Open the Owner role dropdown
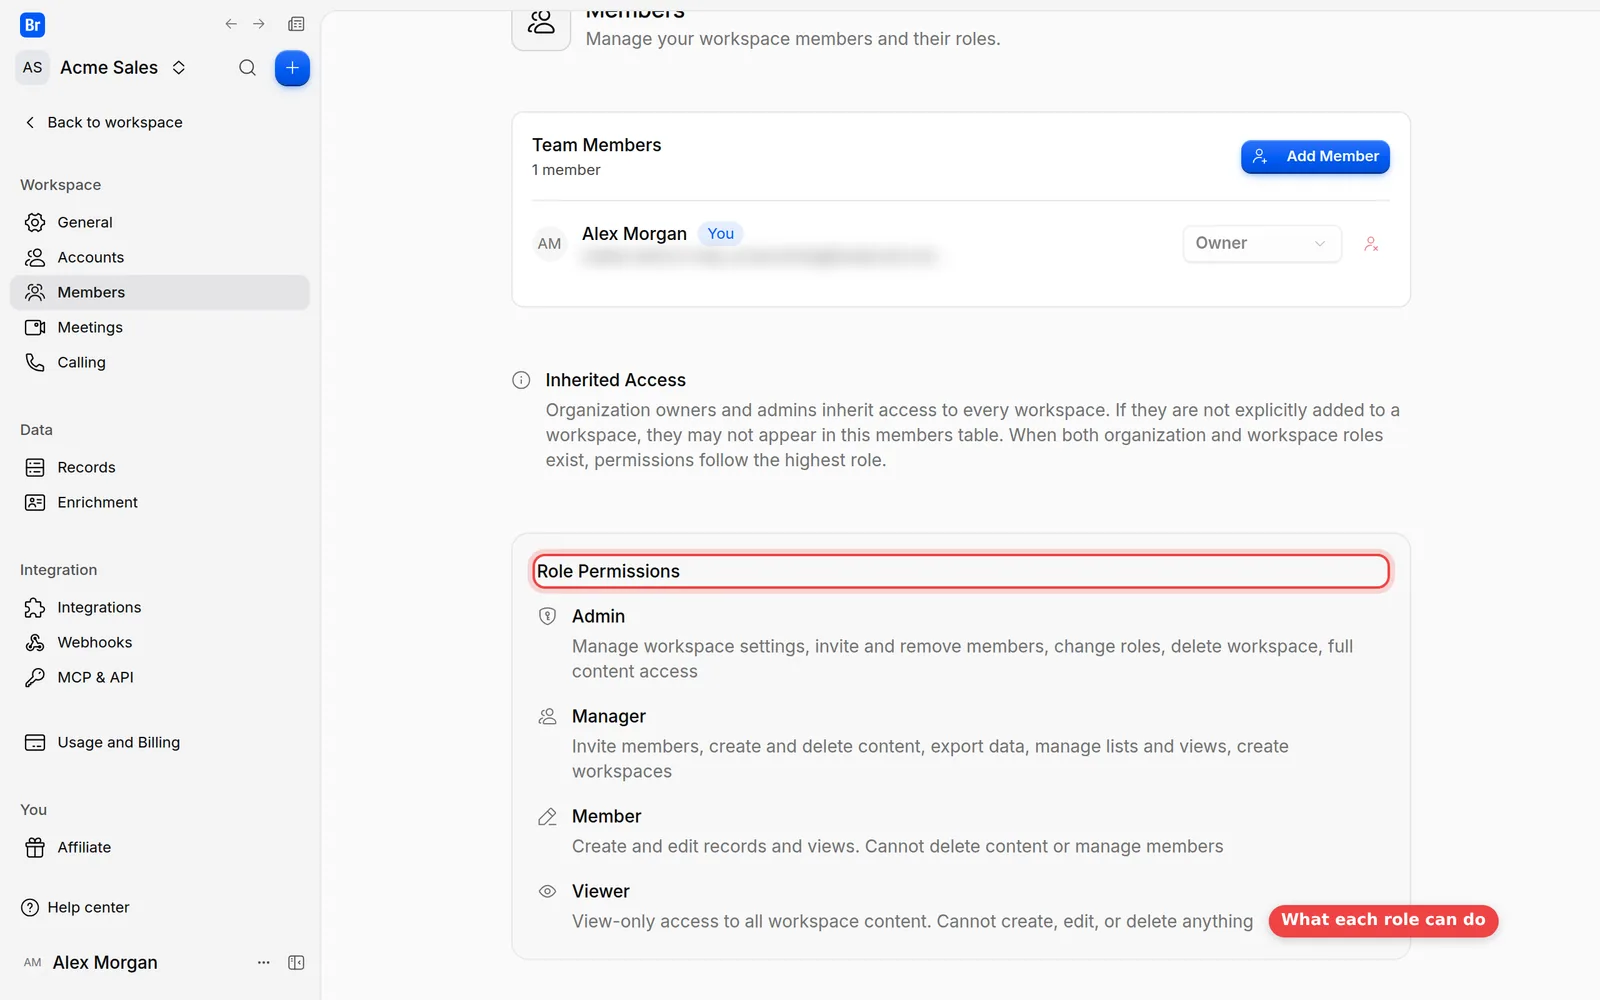This screenshot has height=1000, width=1600. tap(1262, 243)
